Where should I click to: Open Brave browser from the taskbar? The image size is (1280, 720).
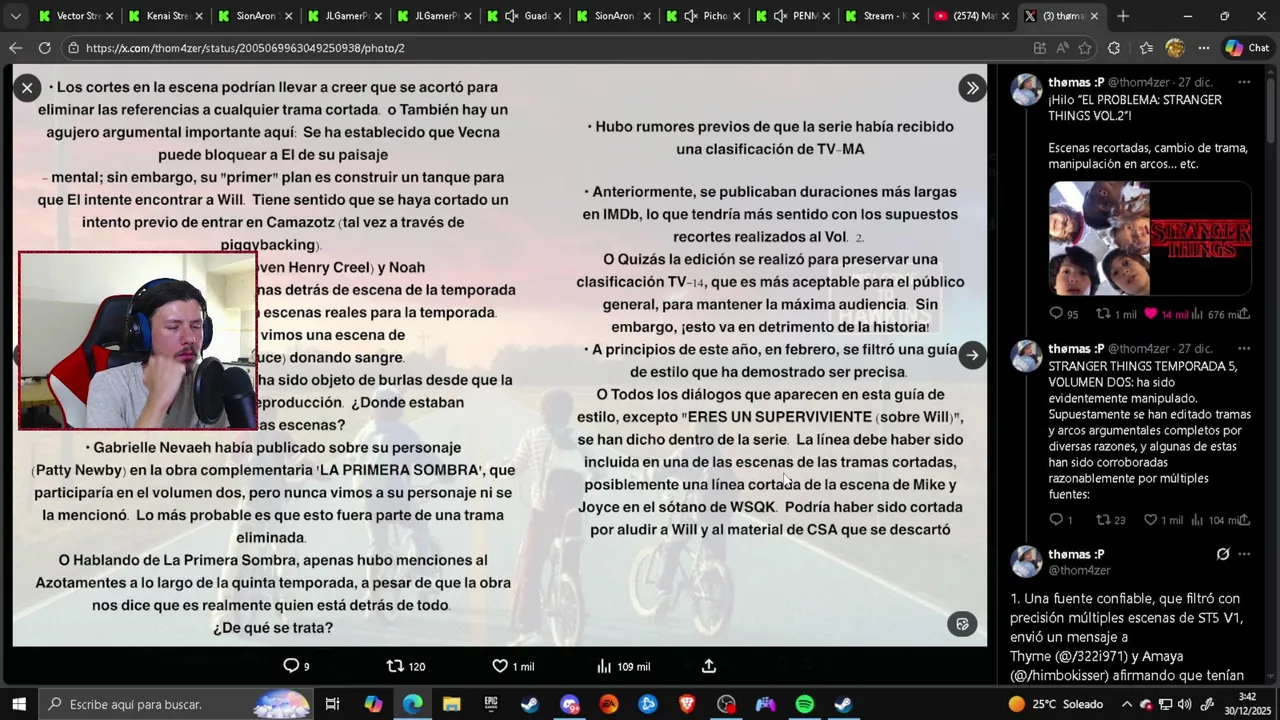tap(687, 704)
